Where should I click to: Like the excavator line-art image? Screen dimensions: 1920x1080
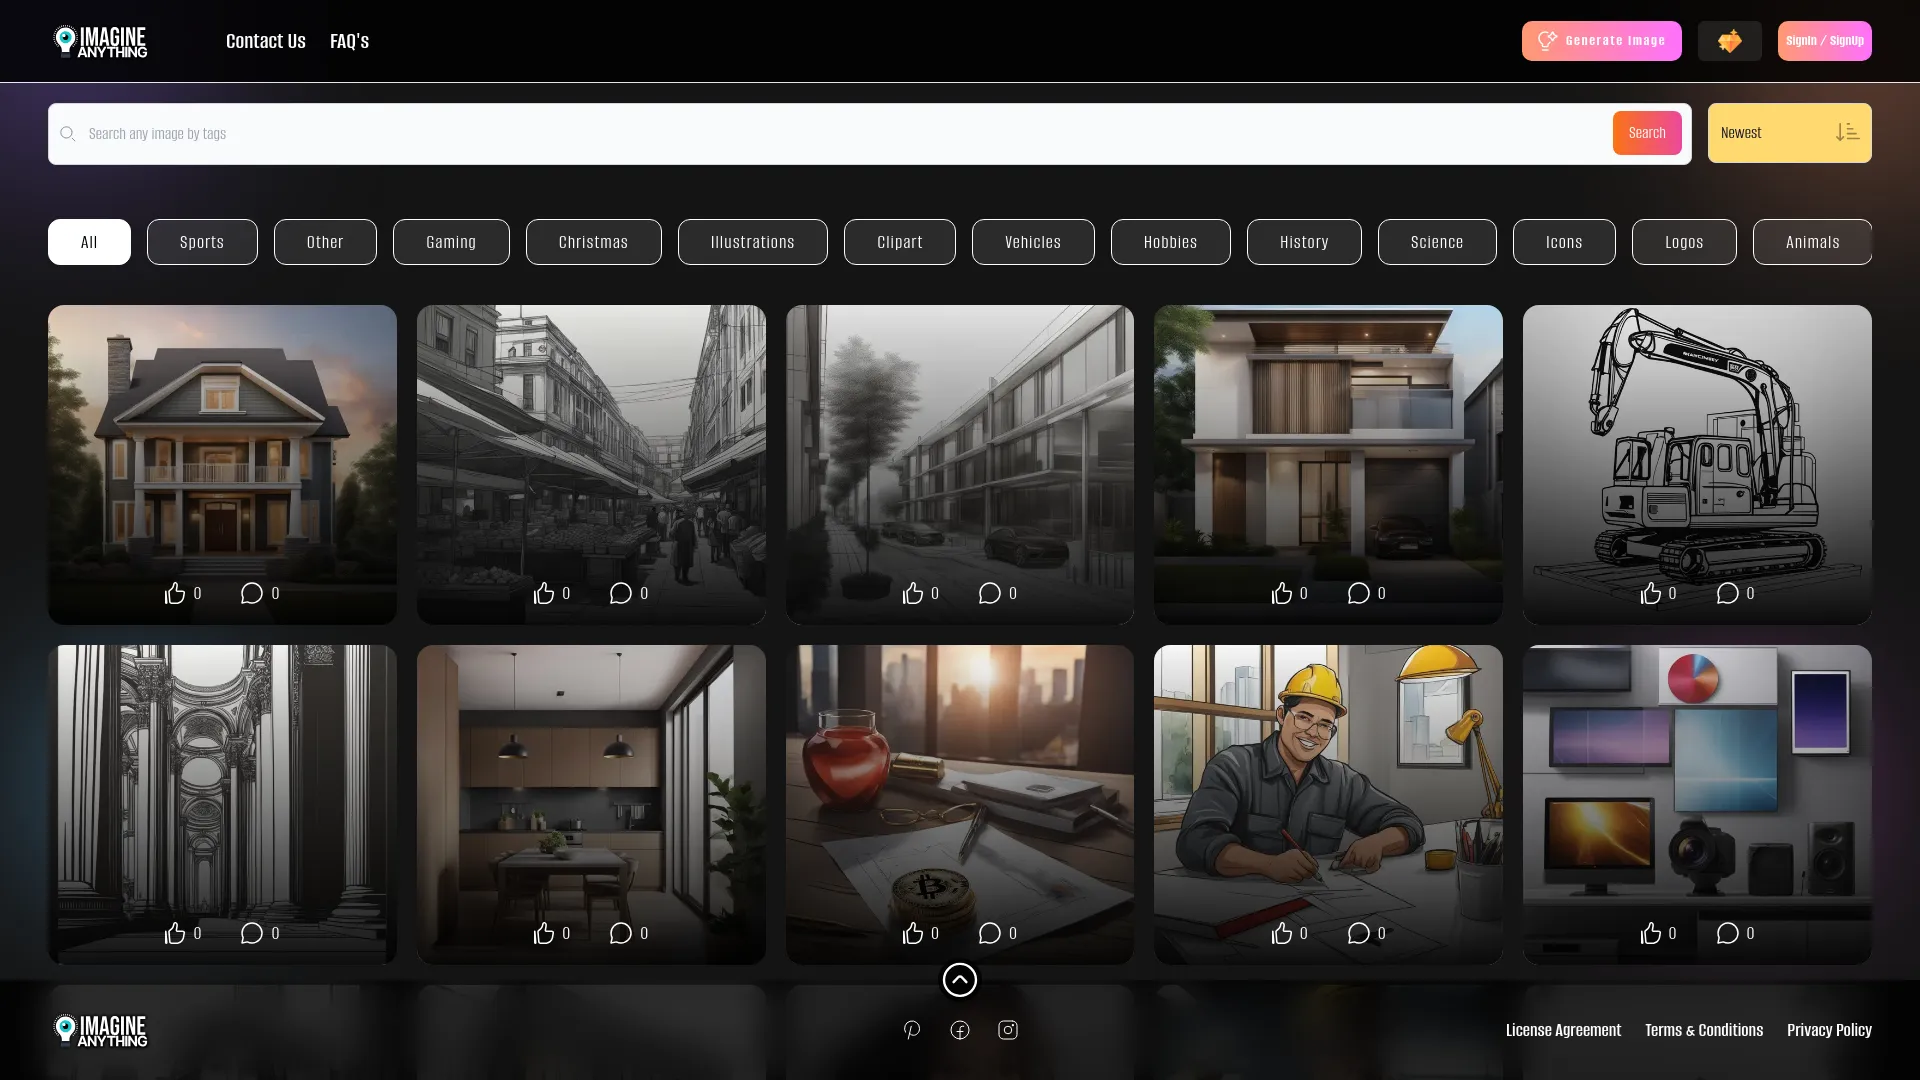click(1651, 593)
